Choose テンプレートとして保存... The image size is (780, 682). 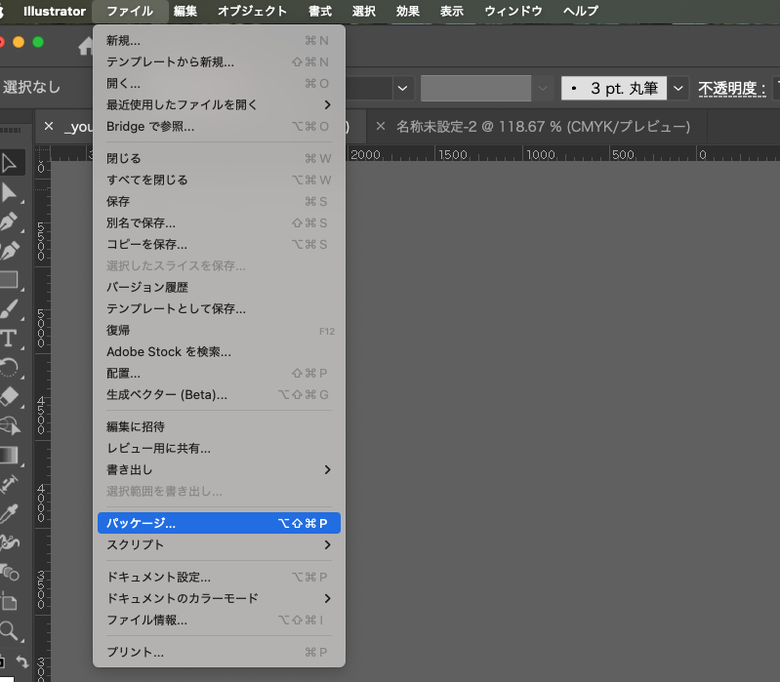click(x=219, y=309)
